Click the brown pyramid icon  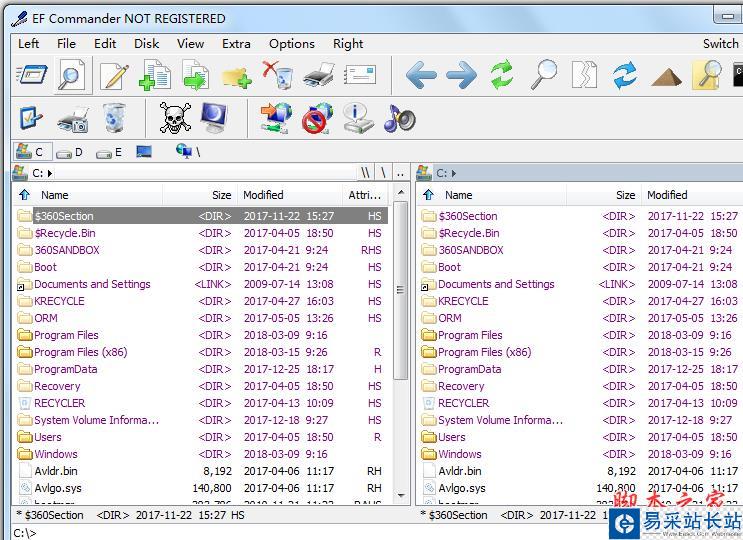666,77
